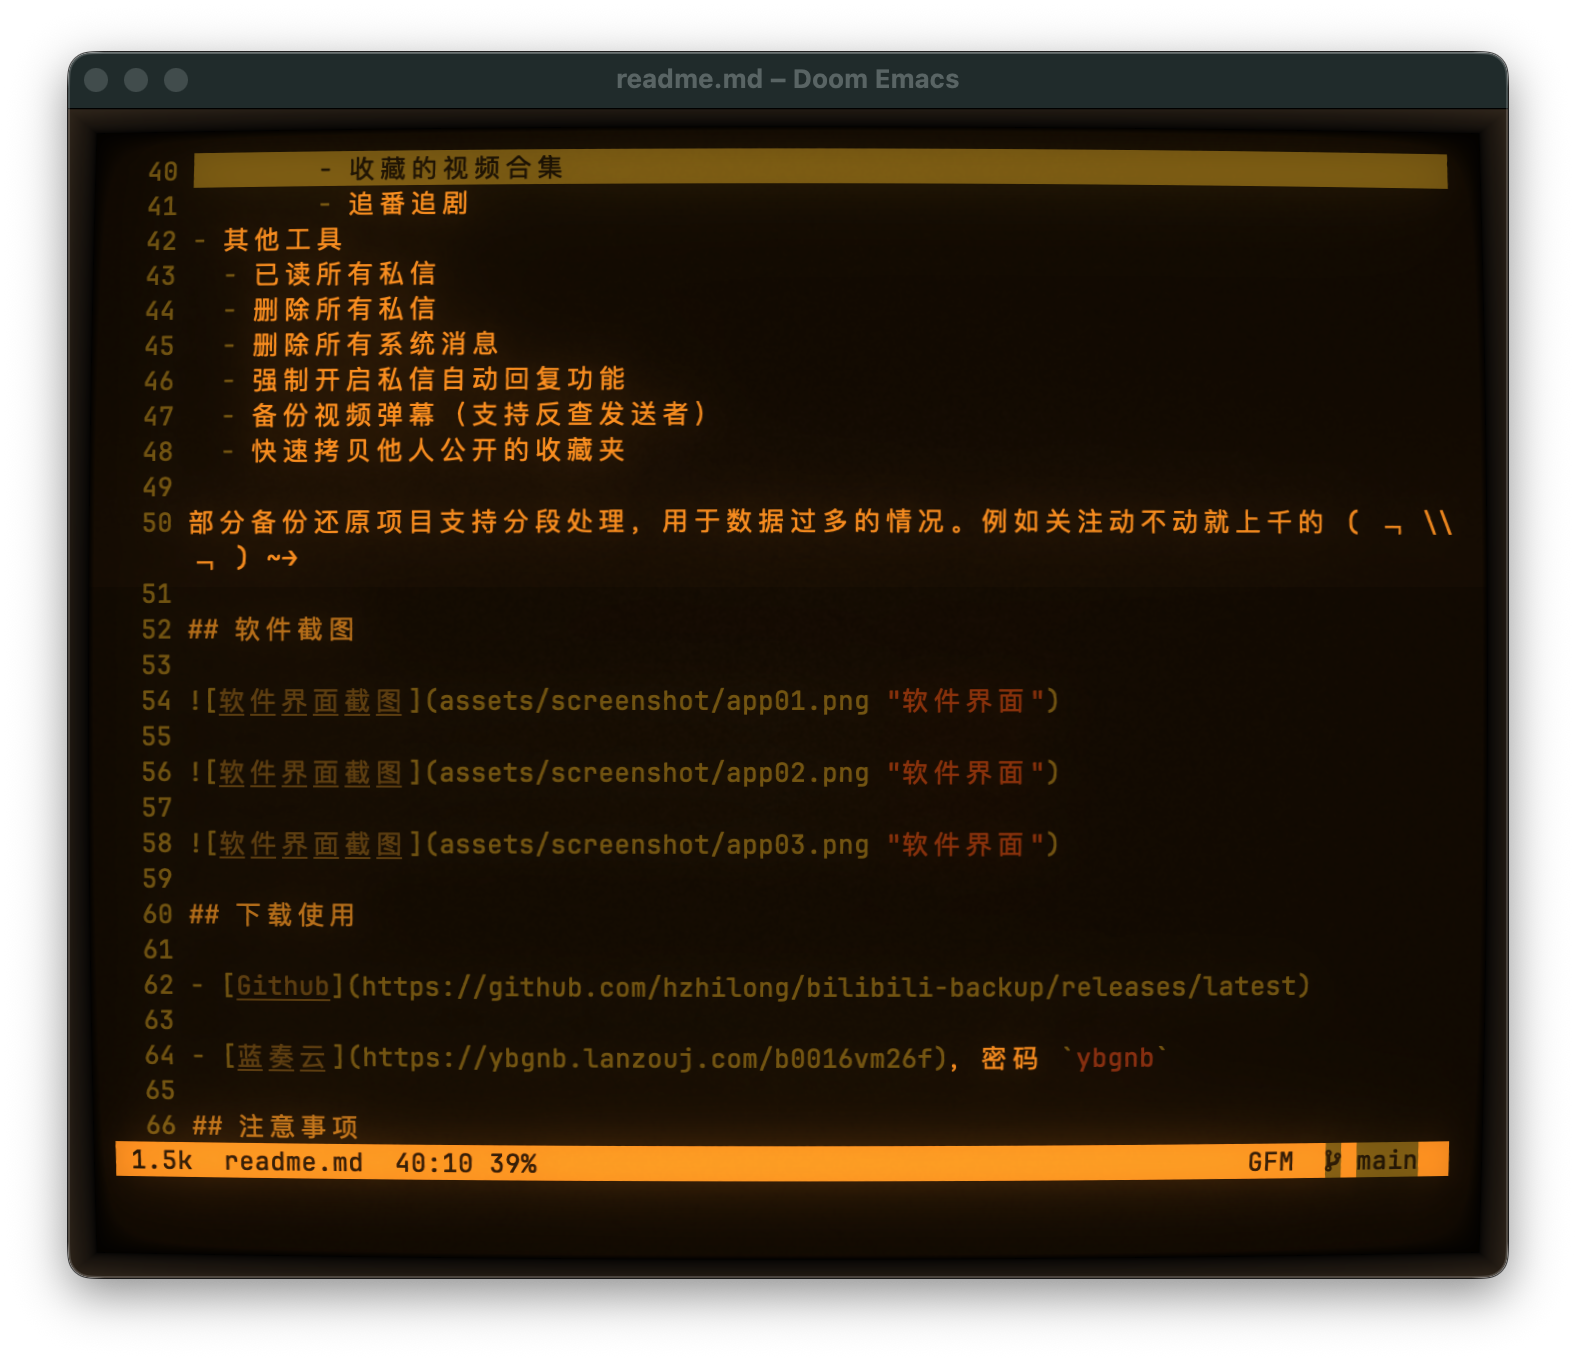Click the app03.png image path
Viewport: 1576px width, 1362px height.
(654, 845)
